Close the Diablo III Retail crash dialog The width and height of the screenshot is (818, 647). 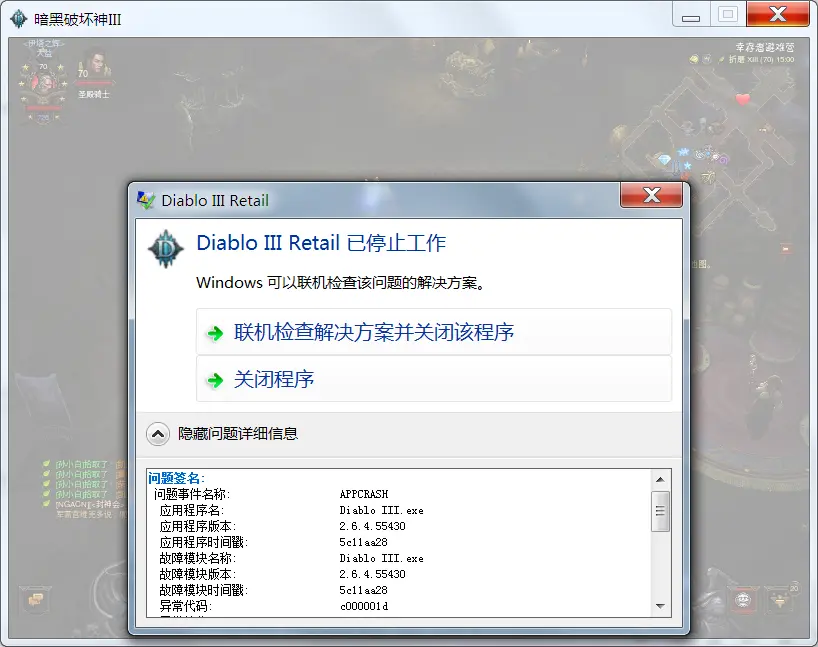click(651, 195)
